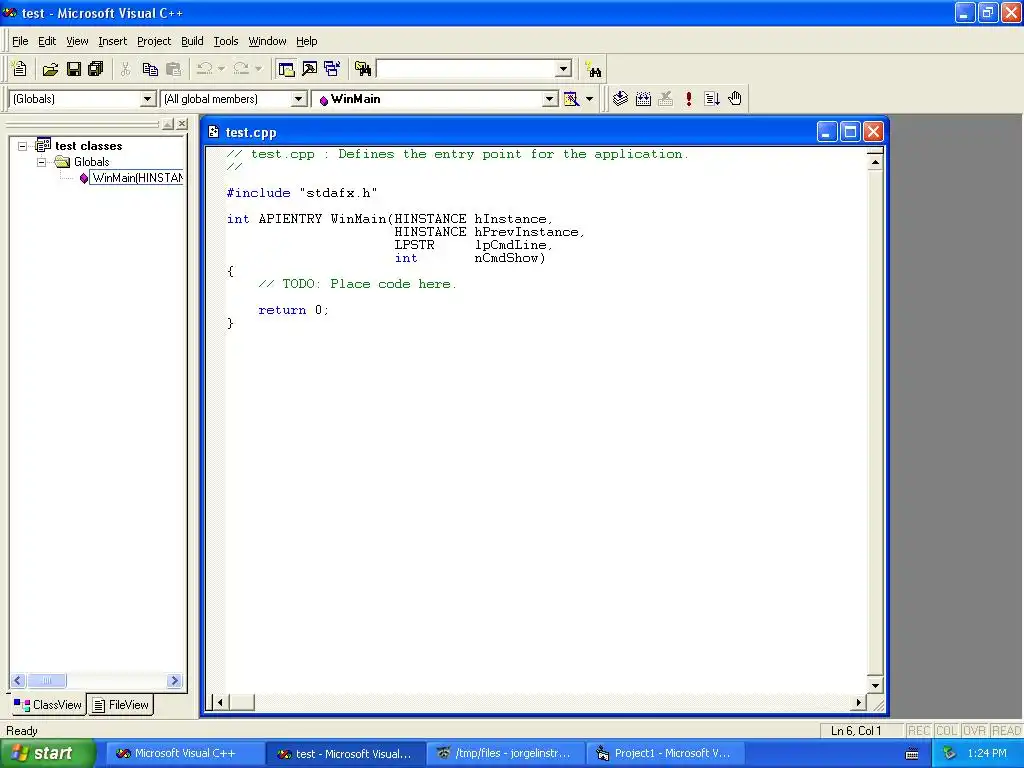
Task: Open the (All global members) filter dropdown
Action: click(x=298, y=99)
